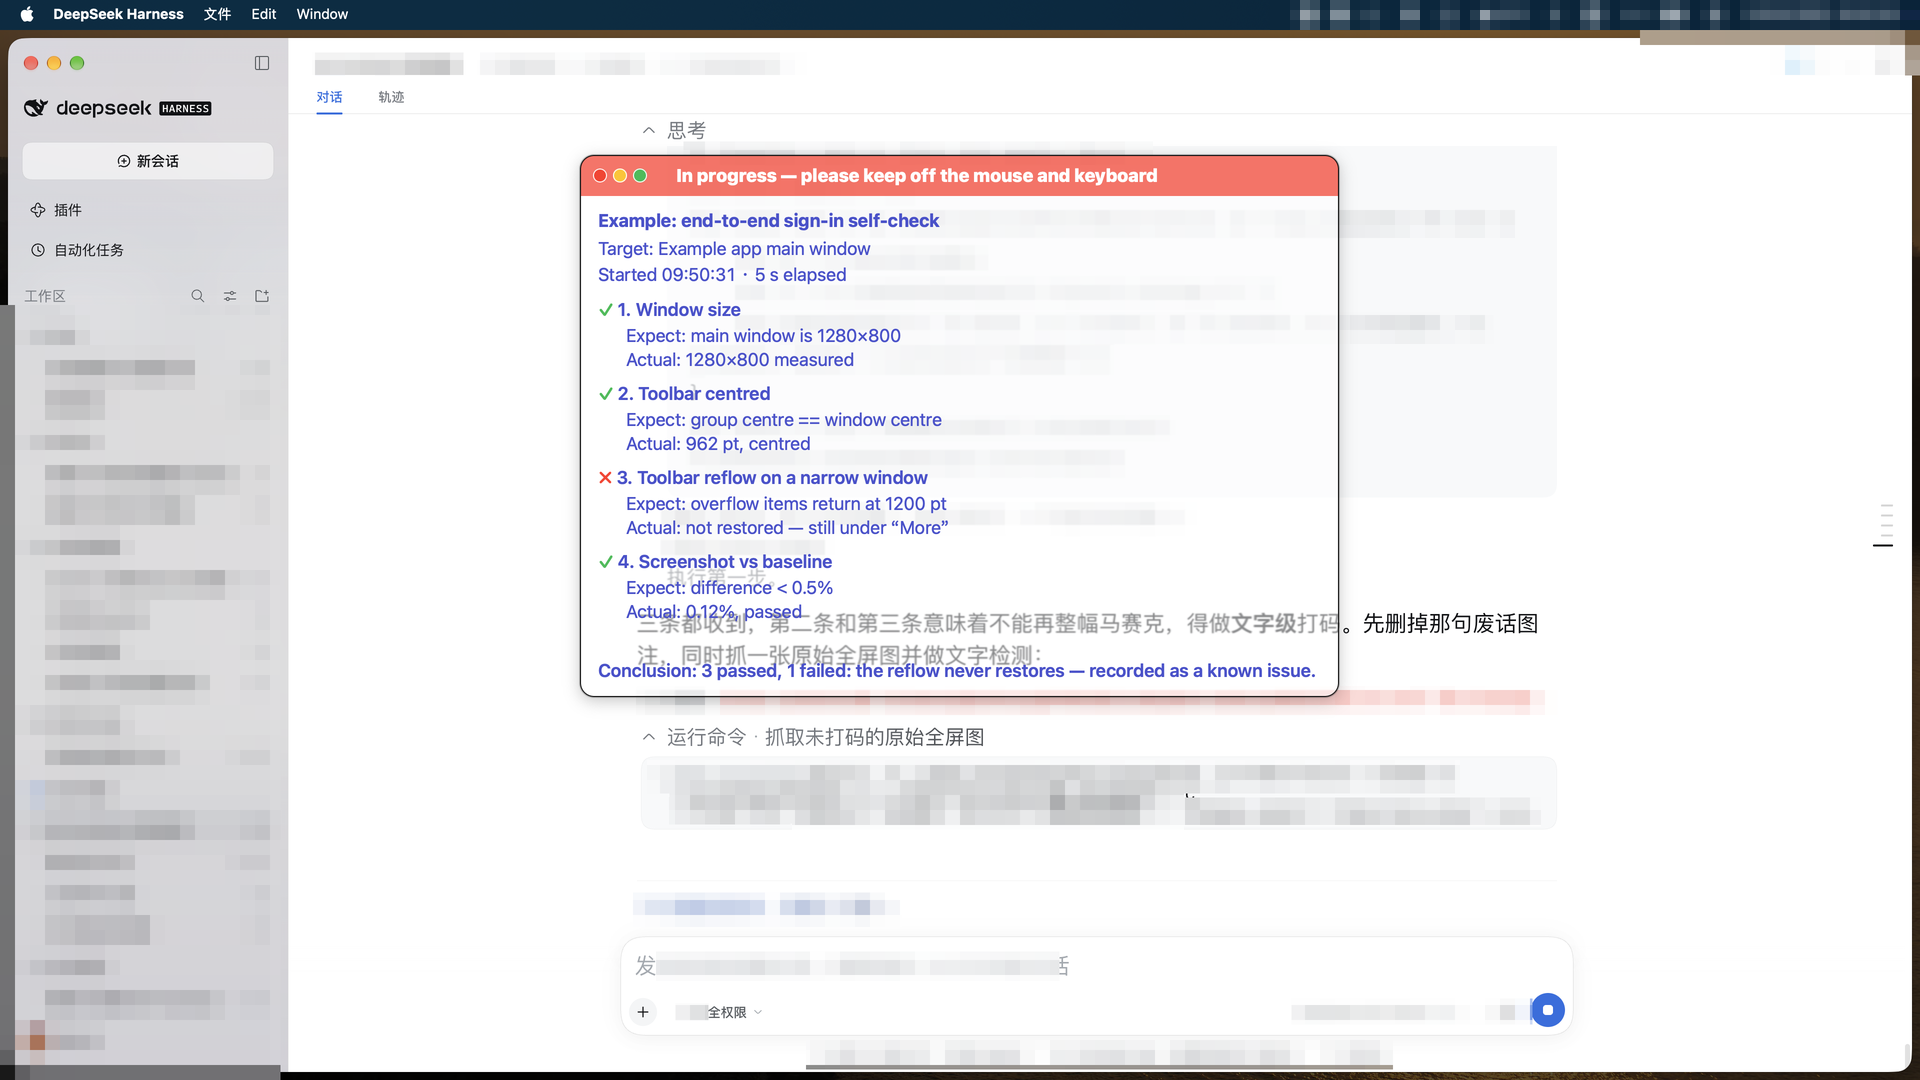Click the deepseek whale logo
Screen dimensions: 1920x1080
(36, 108)
